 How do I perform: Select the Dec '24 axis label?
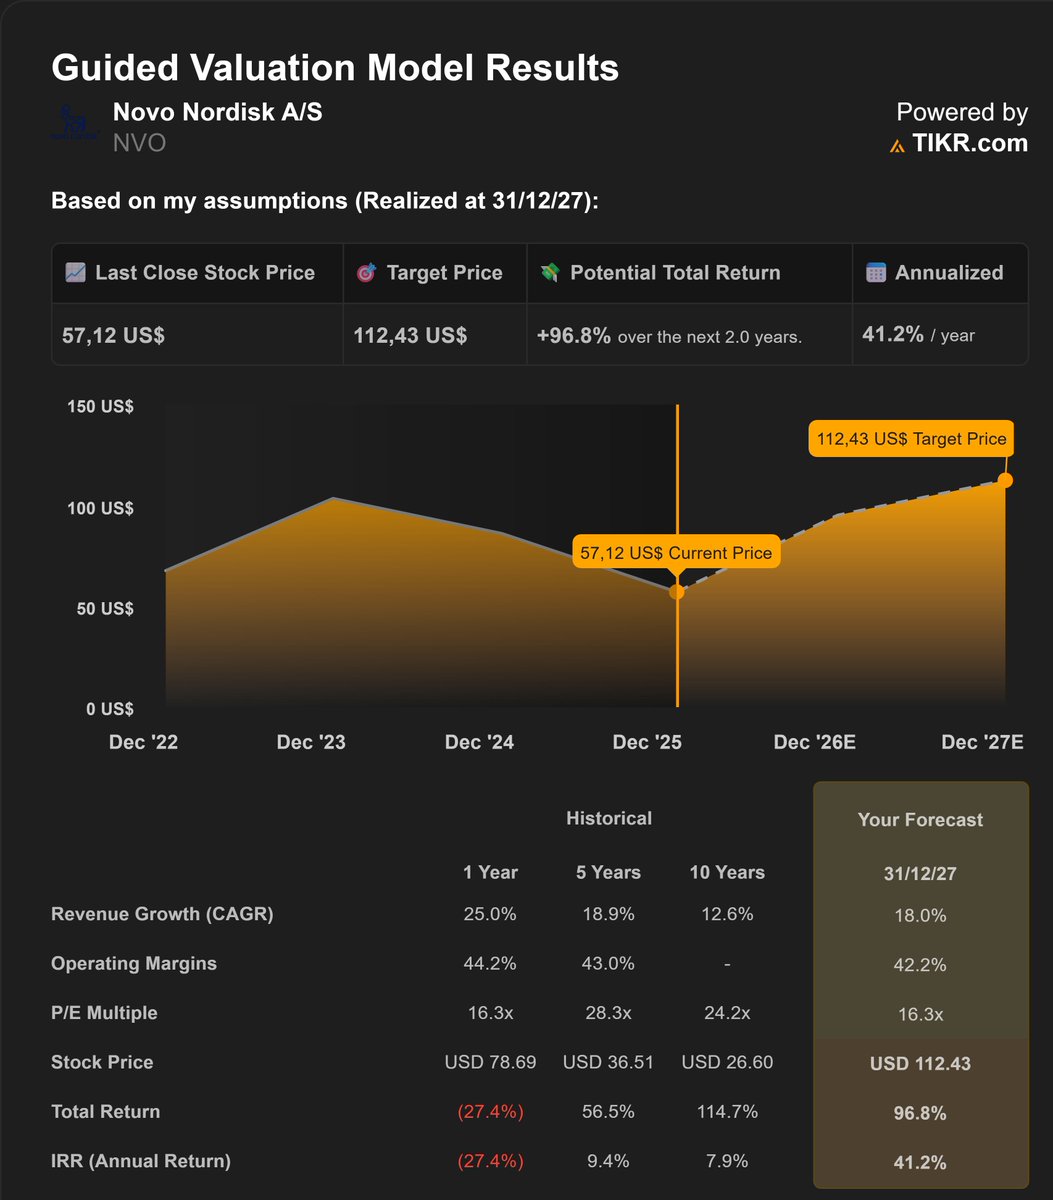pos(479,742)
